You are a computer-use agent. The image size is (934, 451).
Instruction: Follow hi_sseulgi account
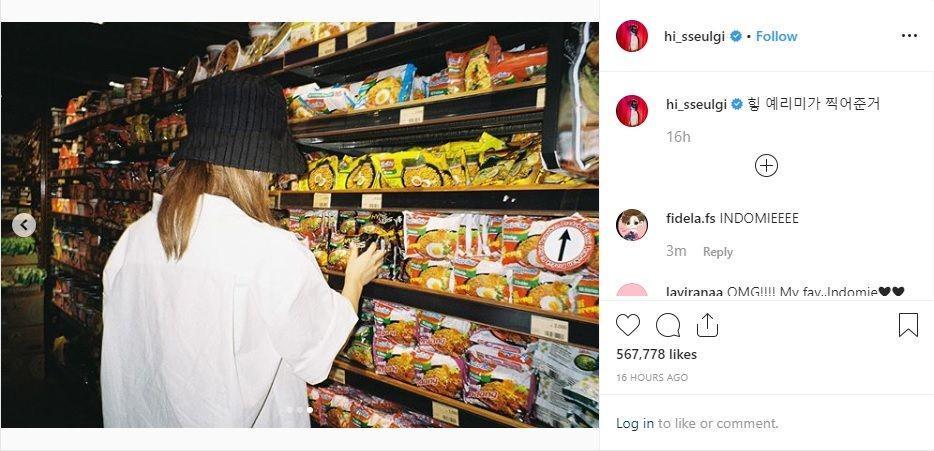click(x=776, y=36)
